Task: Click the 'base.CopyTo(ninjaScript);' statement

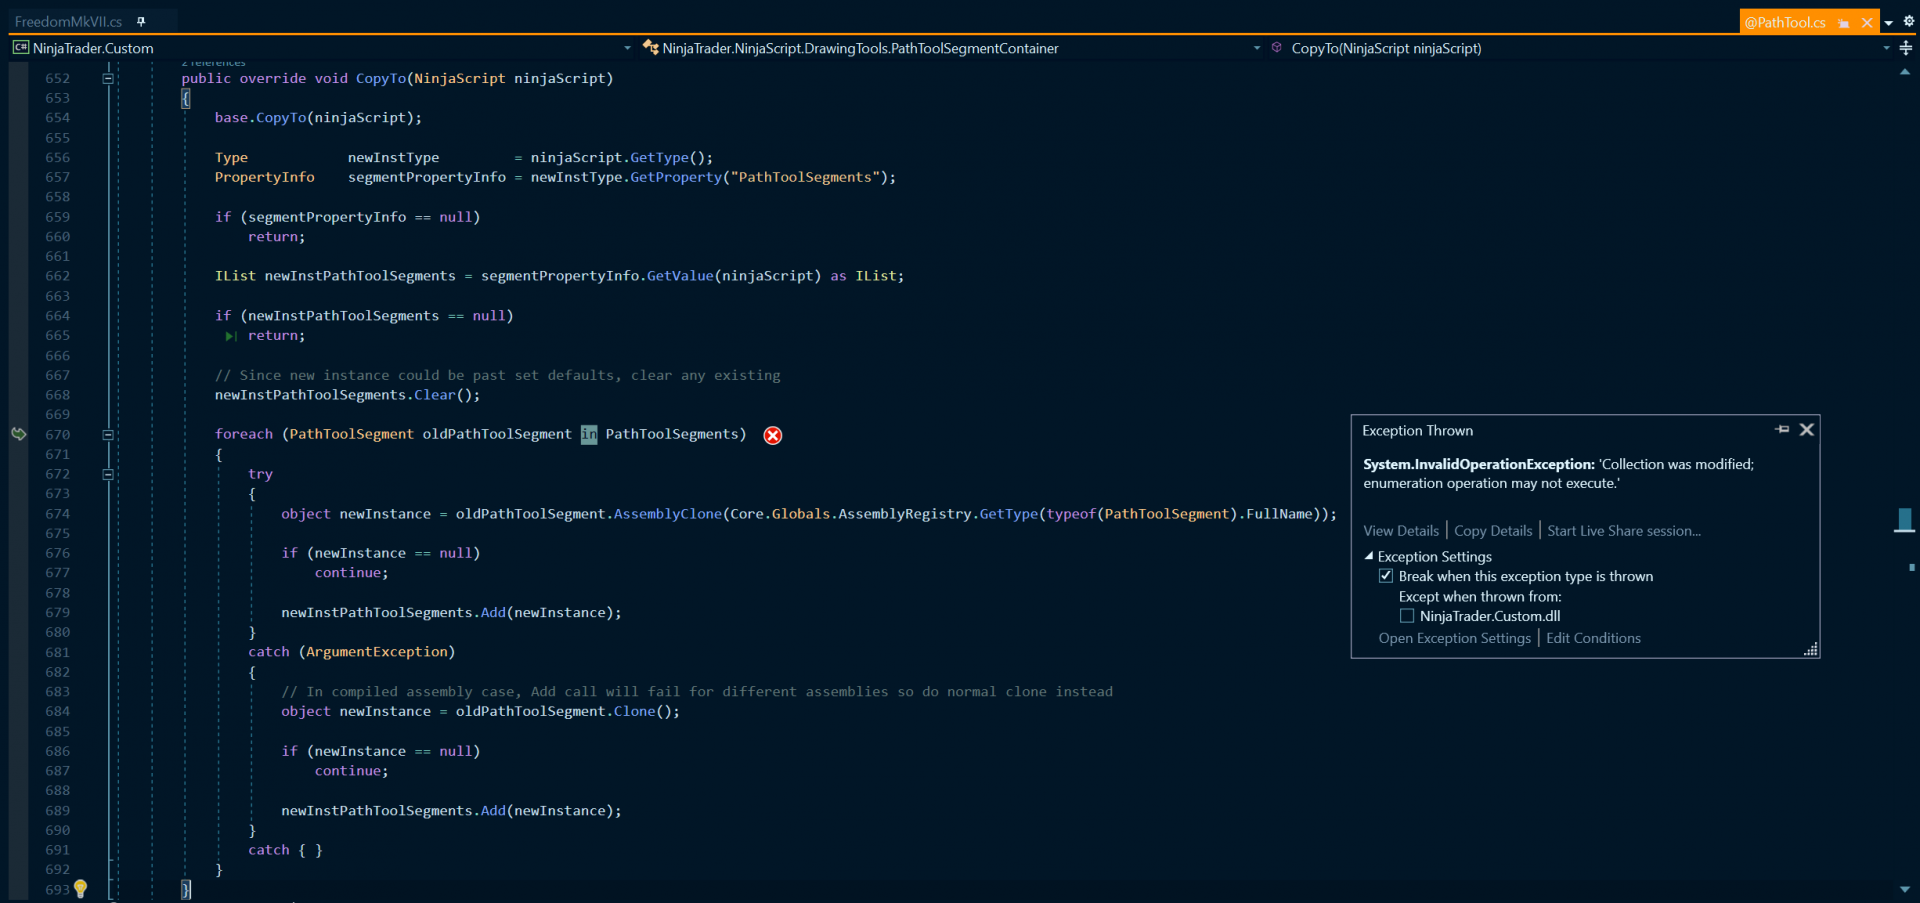Action: (318, 118)
